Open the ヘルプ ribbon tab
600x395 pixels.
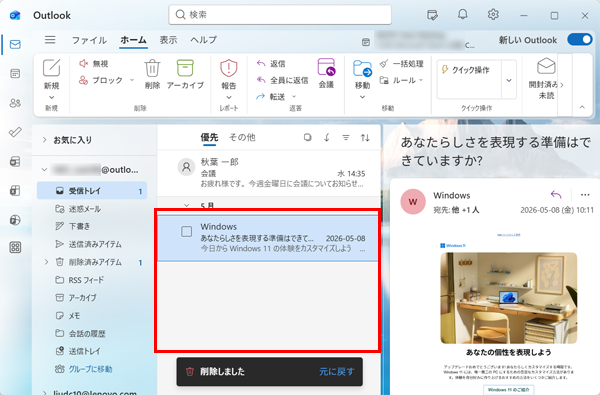[x=204, y=40]
